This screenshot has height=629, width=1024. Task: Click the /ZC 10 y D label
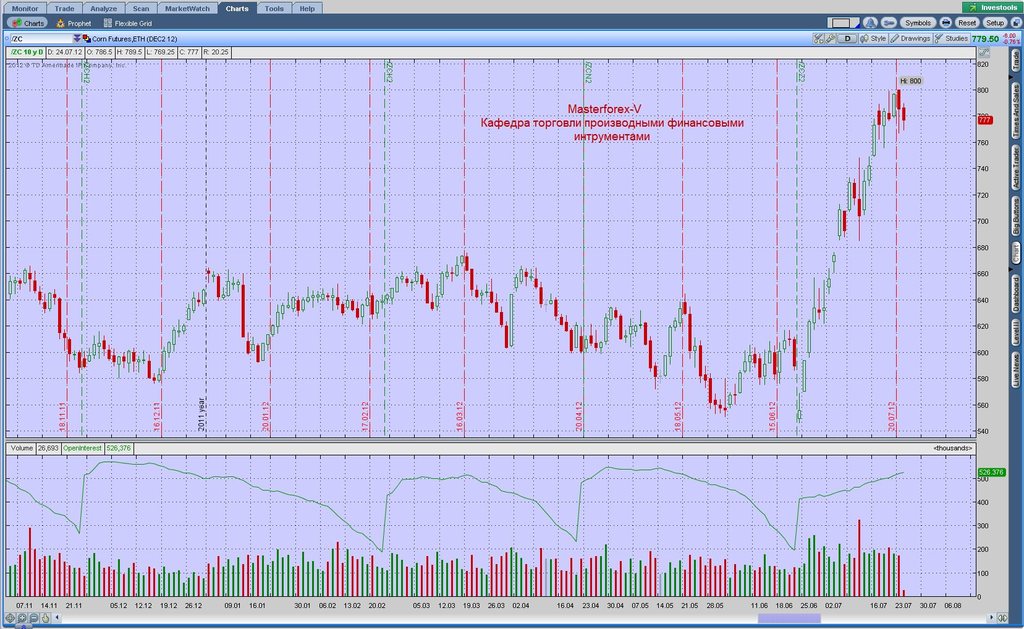(27, 52)
